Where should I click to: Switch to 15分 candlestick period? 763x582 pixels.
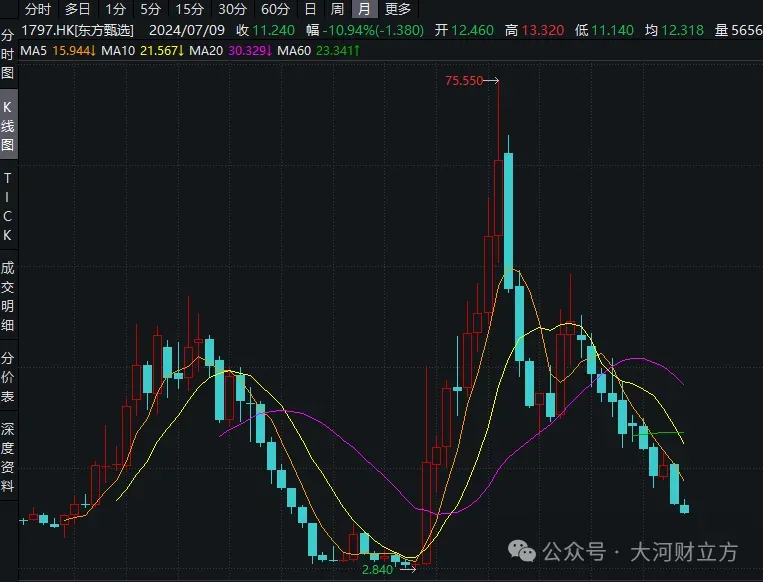click(x=189, y=9)
